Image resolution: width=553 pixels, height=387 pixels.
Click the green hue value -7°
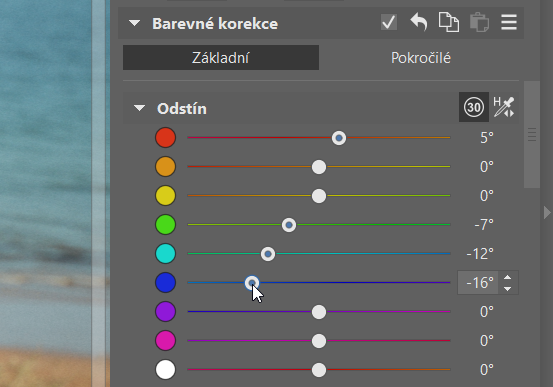pyautogui.click(x=484, y=225)
